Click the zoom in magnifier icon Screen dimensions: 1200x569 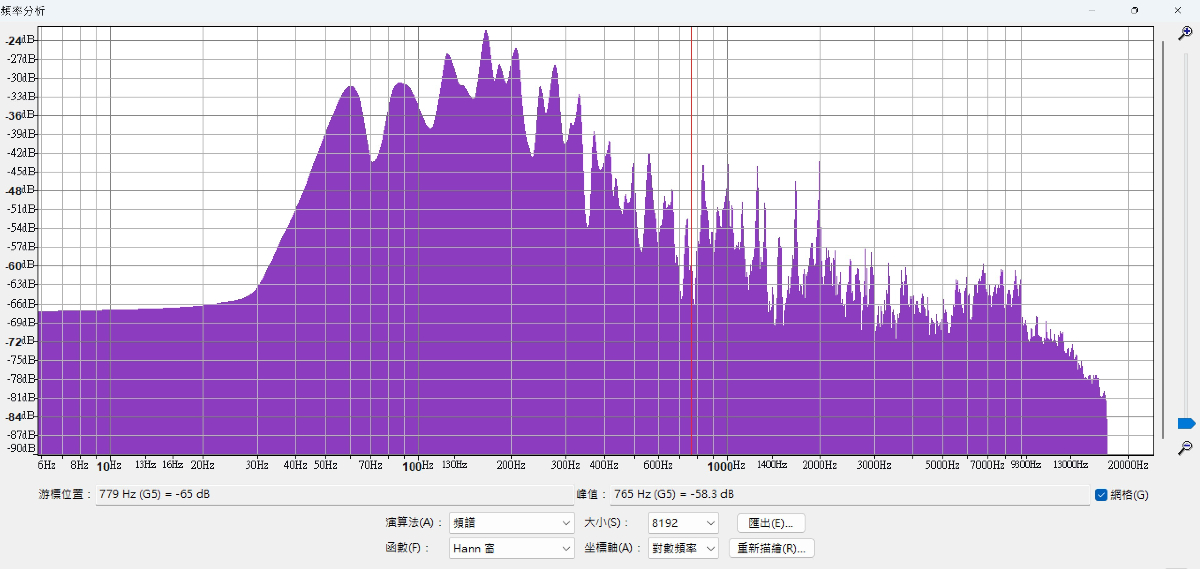pyautogui.click(x=1185, y=33)
